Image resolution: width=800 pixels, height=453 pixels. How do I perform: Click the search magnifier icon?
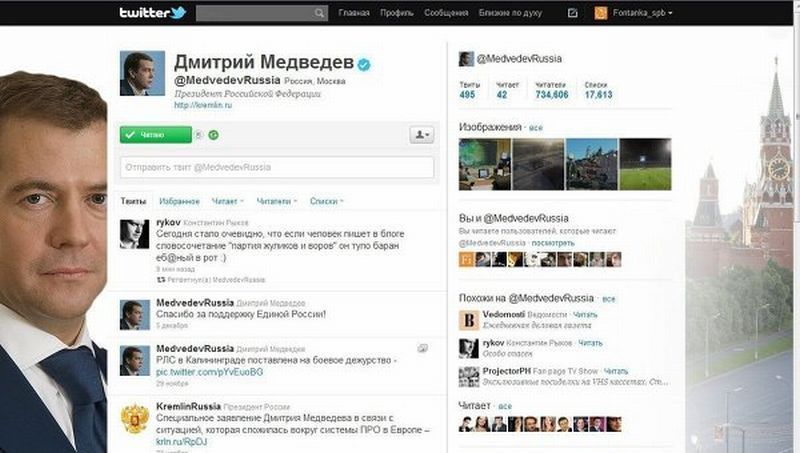pyautogui.click(x=319, y=13)
